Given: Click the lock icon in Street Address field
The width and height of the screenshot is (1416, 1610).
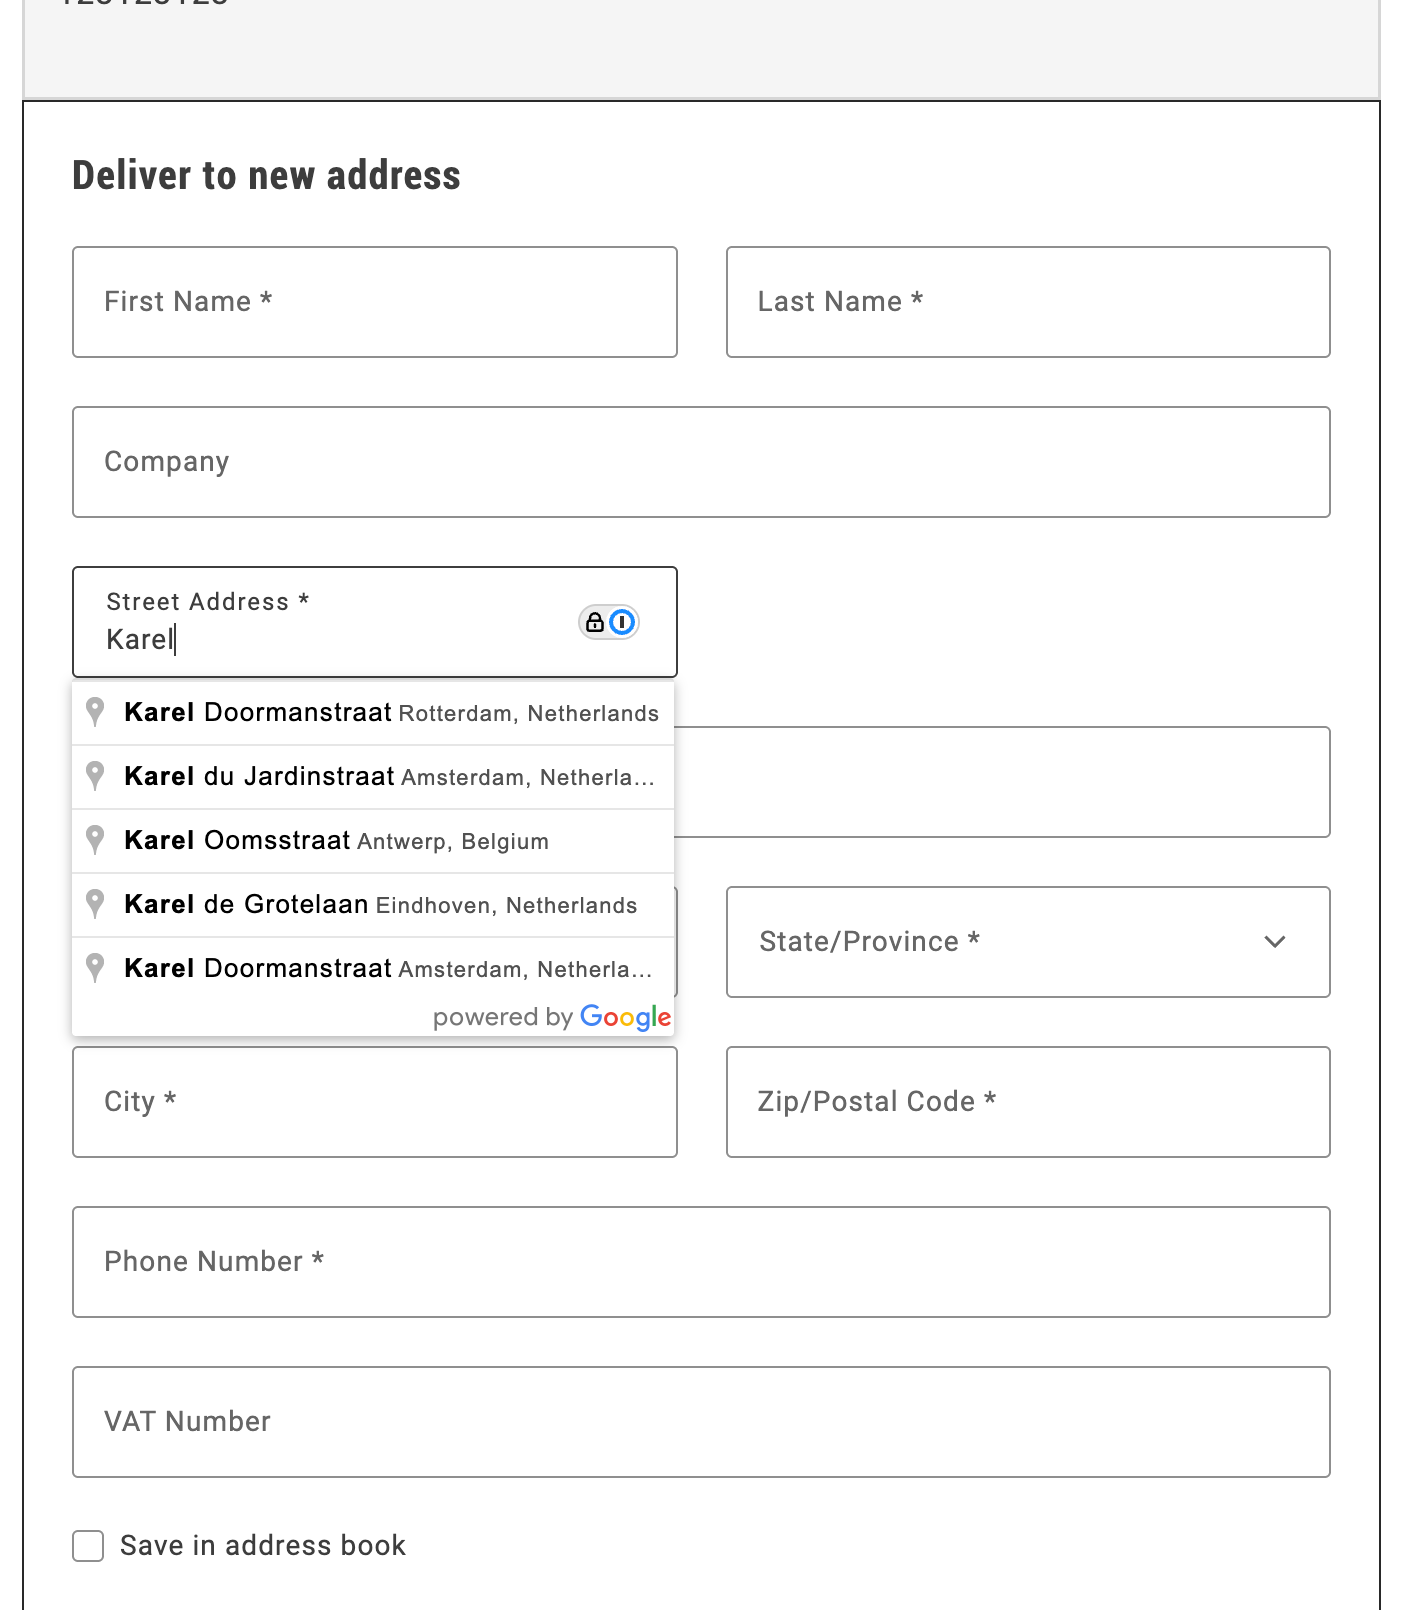Looking at the screenshot, I should tap(595, 622).
